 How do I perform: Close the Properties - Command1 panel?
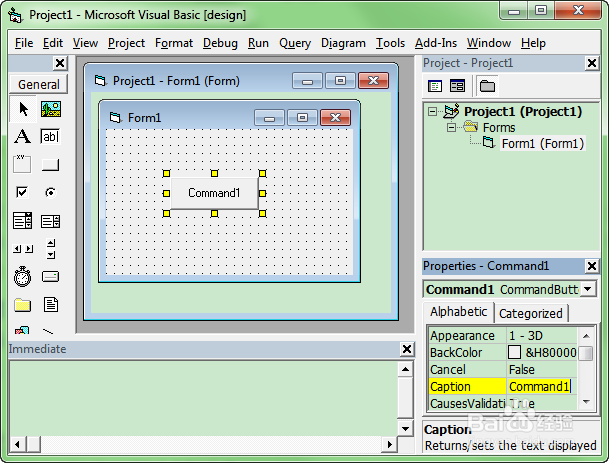(592, 266)
